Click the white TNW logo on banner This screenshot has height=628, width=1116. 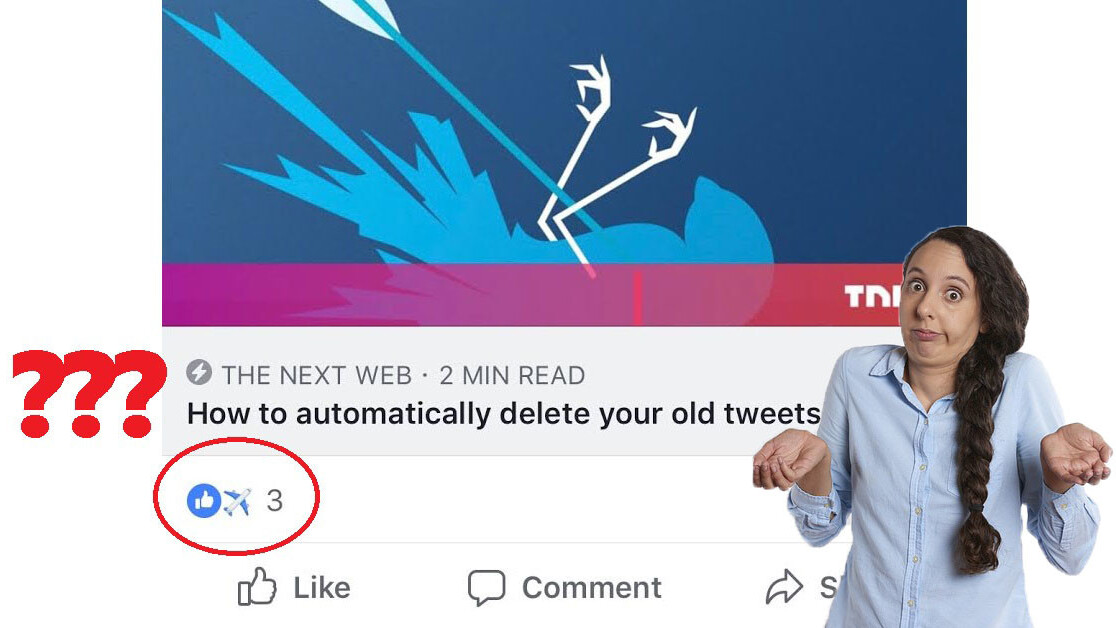pyautogui.click(x=873, y=296)
